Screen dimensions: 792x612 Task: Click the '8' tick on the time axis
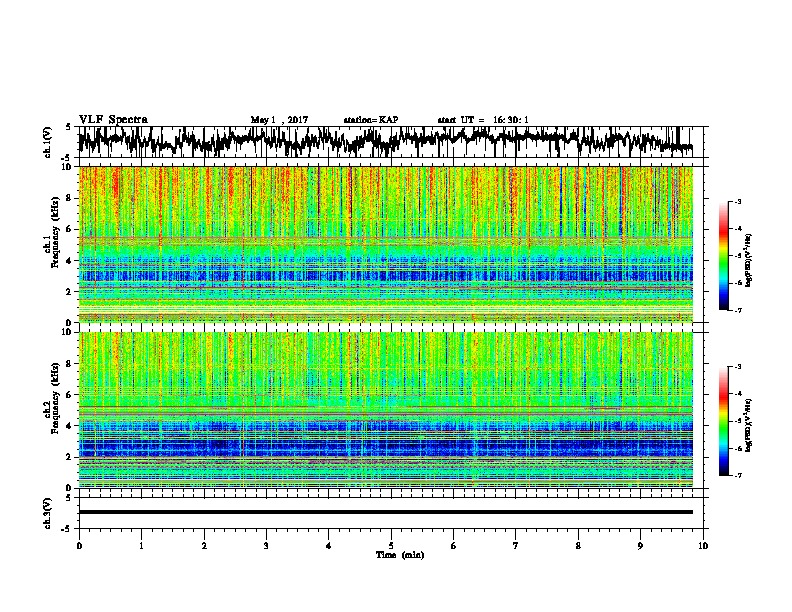coord(578,546)
